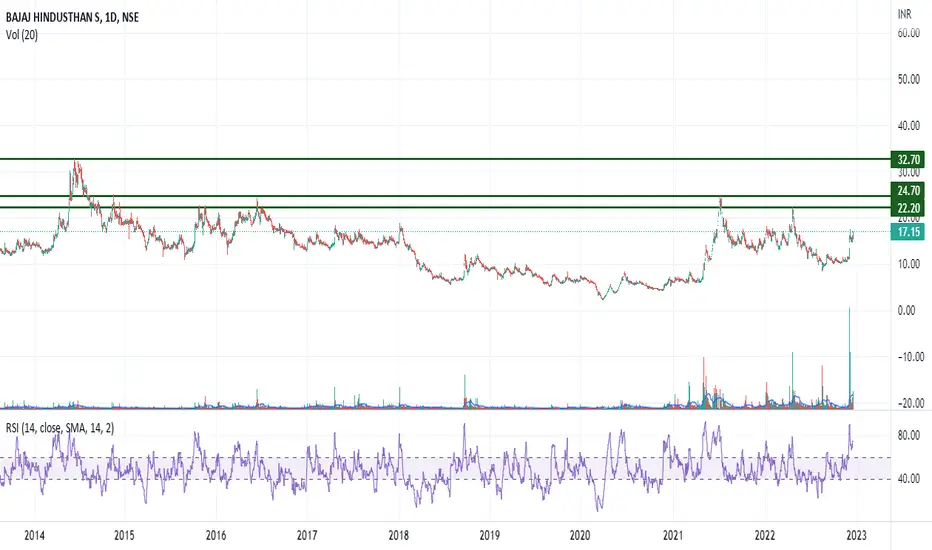Click the 2020 label on time axis

tap(580, 535)
